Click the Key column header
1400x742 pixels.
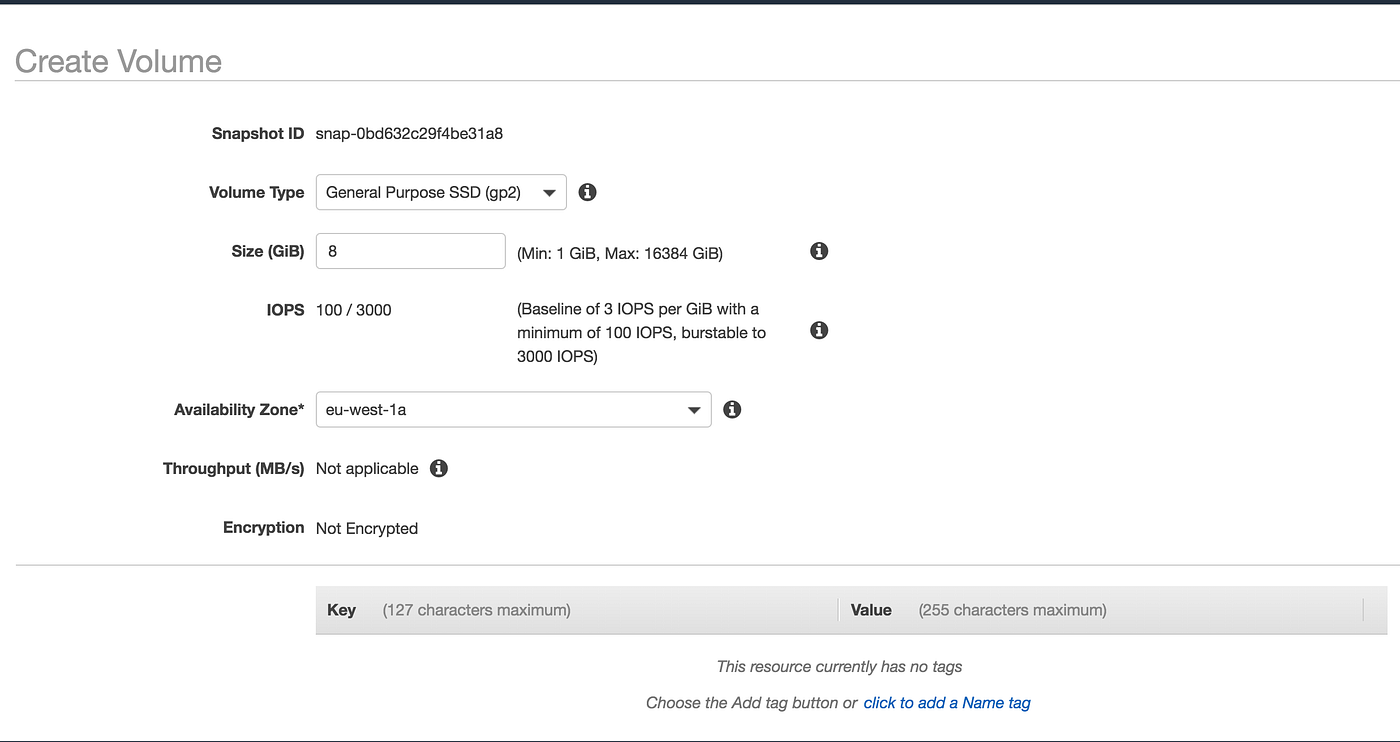pyautogui.click(x=342, y=610)
